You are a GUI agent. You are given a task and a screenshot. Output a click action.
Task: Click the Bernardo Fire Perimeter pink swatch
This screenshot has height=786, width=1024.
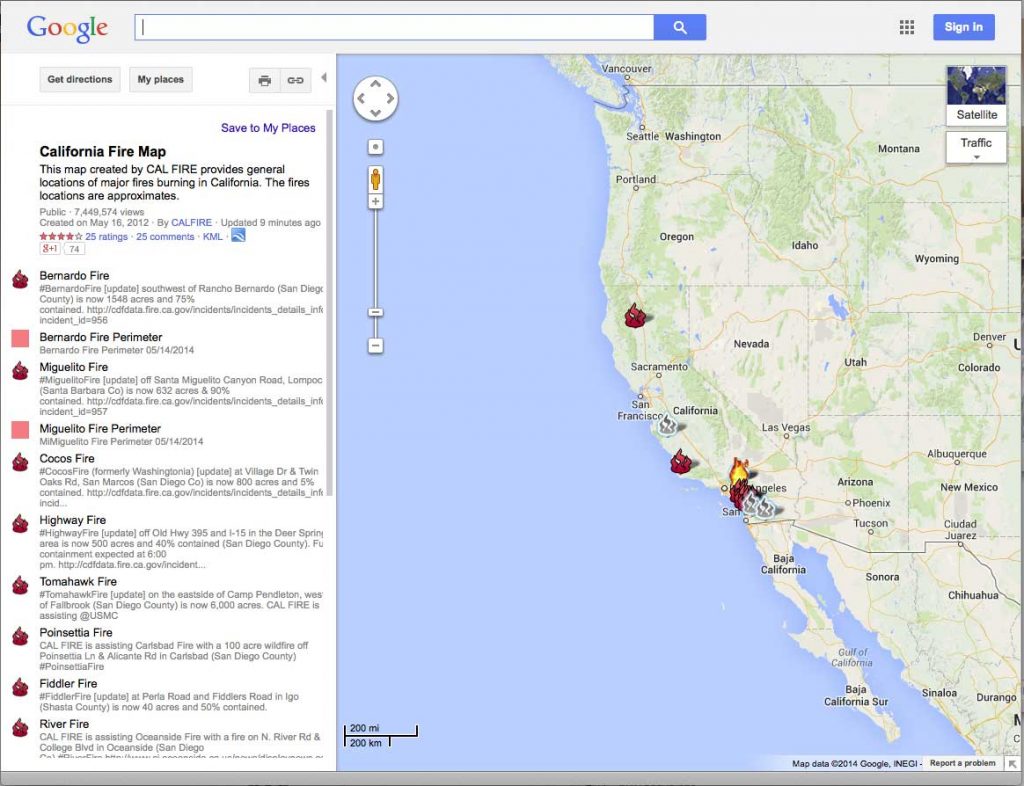20,338
